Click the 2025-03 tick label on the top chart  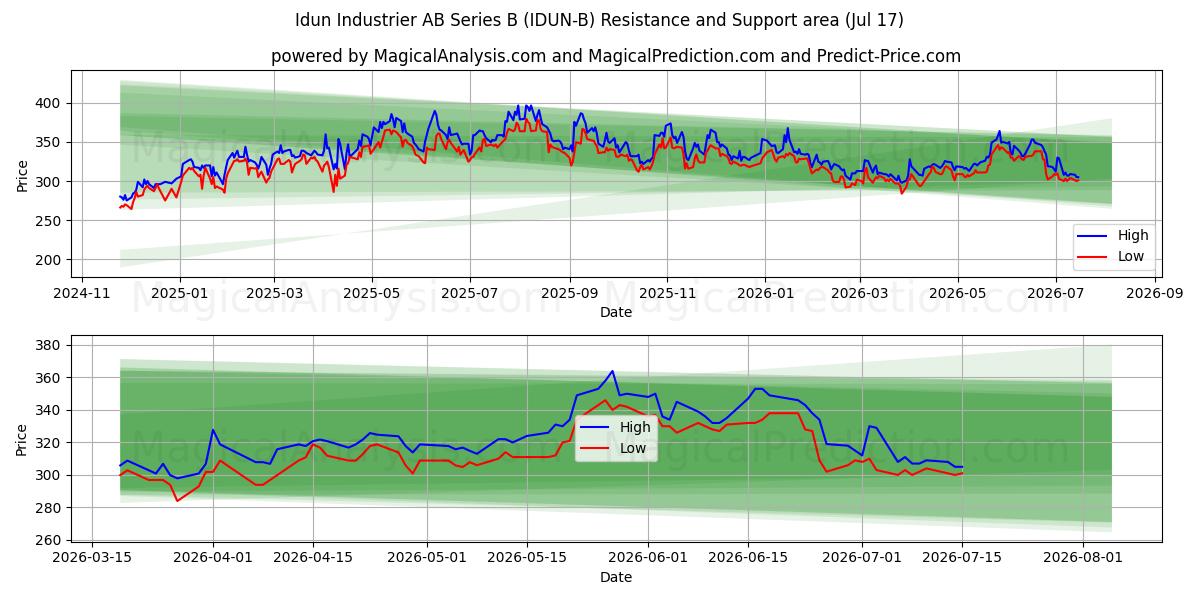tap(275, 294)
